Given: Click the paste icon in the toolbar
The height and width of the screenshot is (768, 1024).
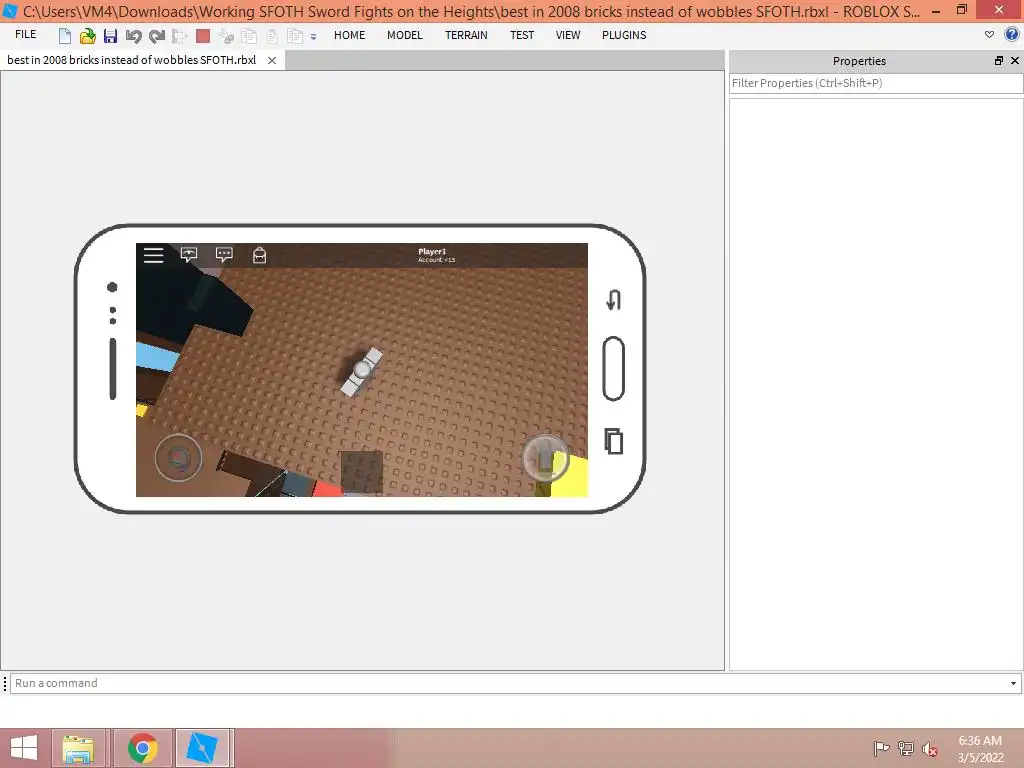Looking at the screenshot, I should click(272, 36).
